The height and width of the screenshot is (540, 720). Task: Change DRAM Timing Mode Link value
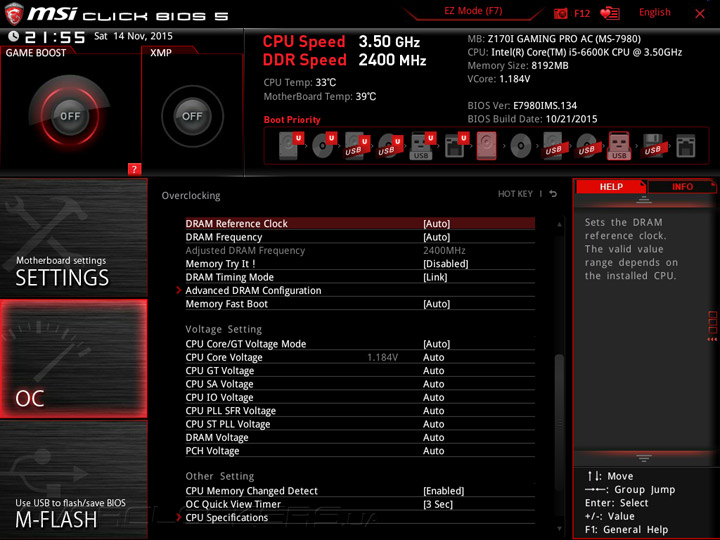tap(435, 277)
